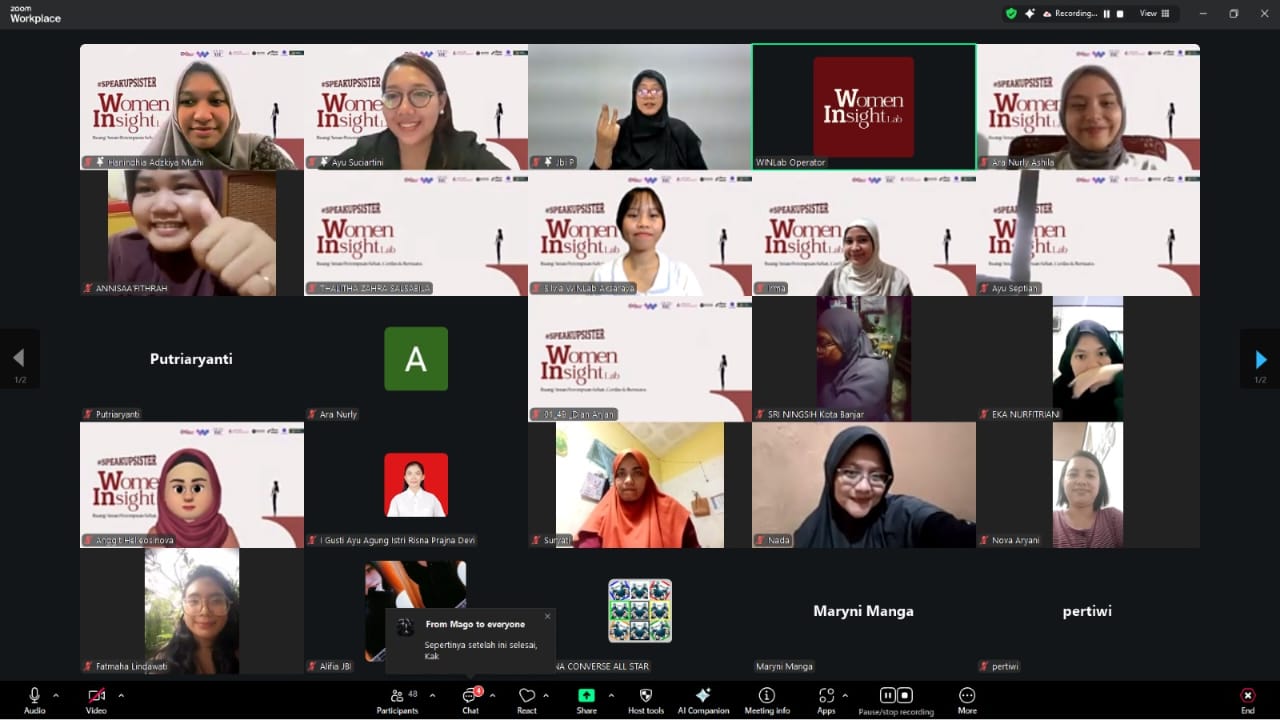The height and width of the screenshot is (720, 1280).
Task: Toggle camera using the Video button
Action: [x=96, y=700]
